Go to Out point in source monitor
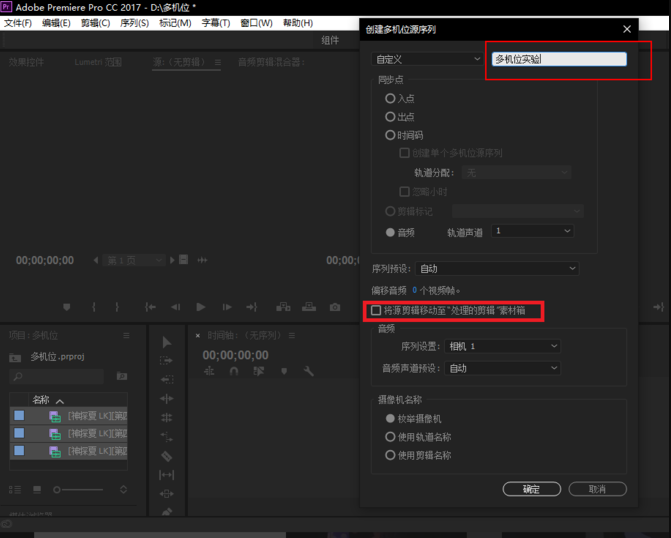This screenshot has height=538, width=671. (x=252, y=307)
